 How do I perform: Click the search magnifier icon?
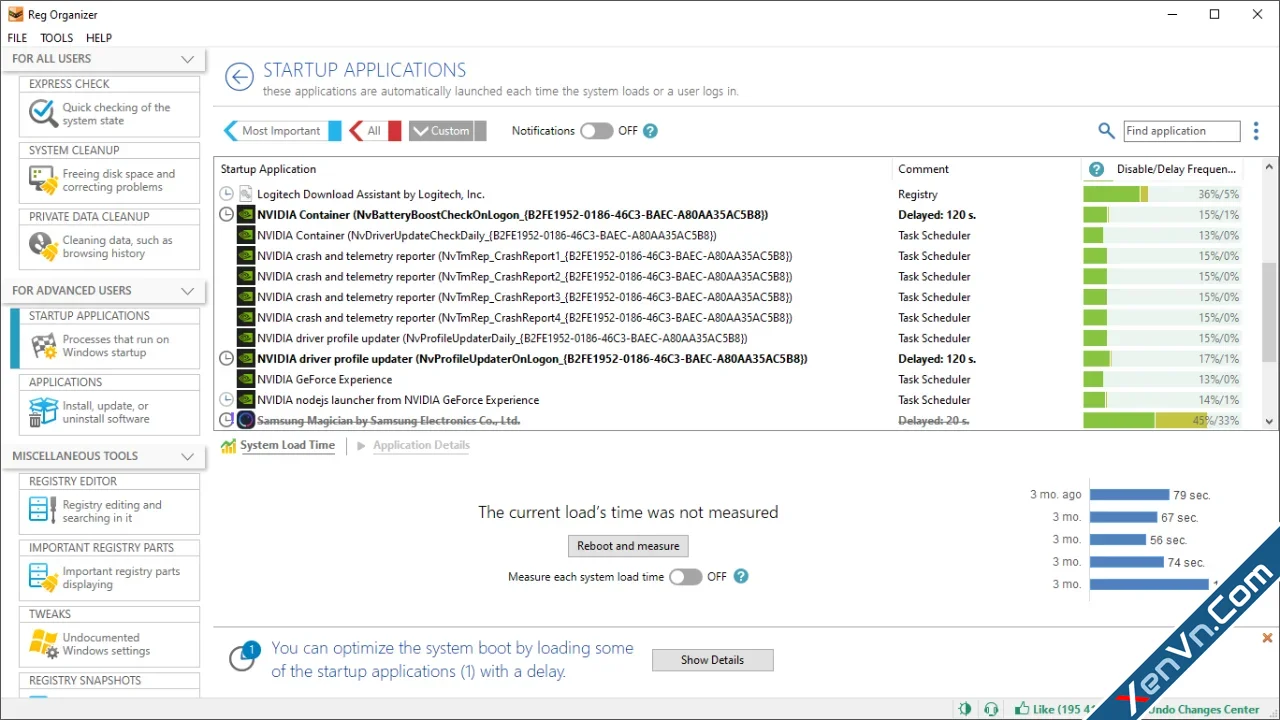[x=1106, y=131]
